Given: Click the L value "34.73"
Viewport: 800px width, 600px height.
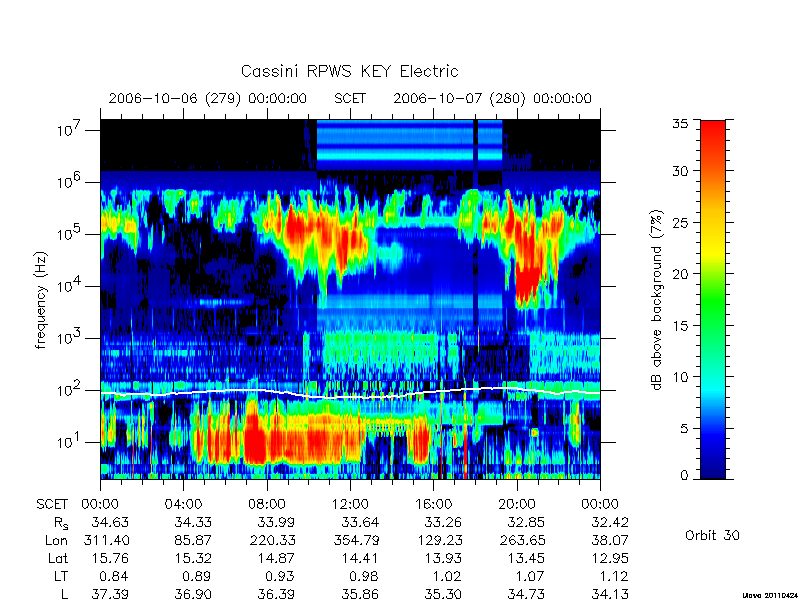Looking at the screenshot, I should [x=527, y=594].
